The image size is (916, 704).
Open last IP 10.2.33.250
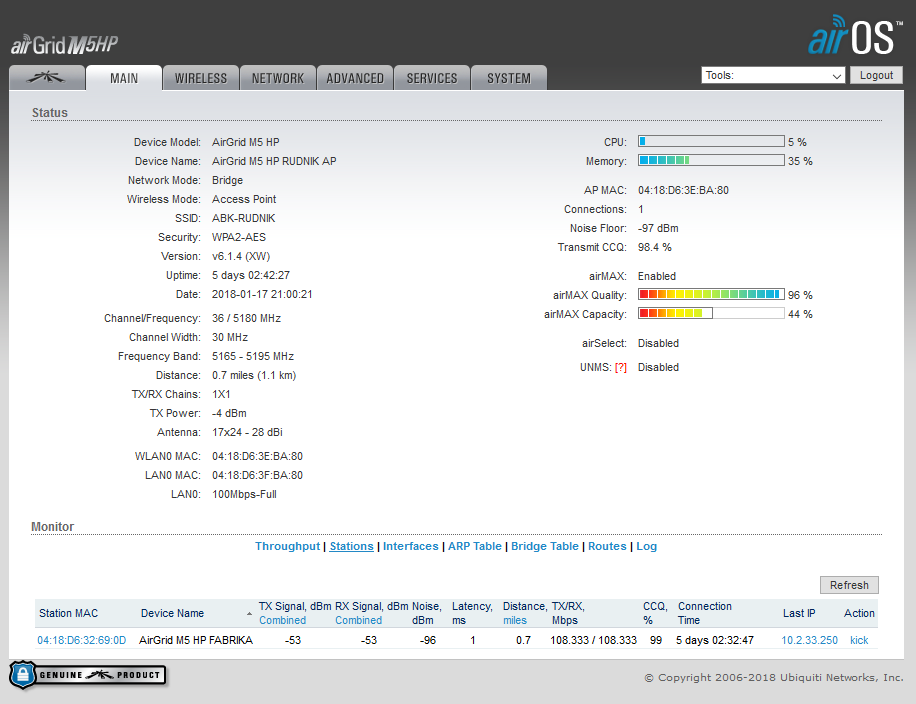(809, 640)
